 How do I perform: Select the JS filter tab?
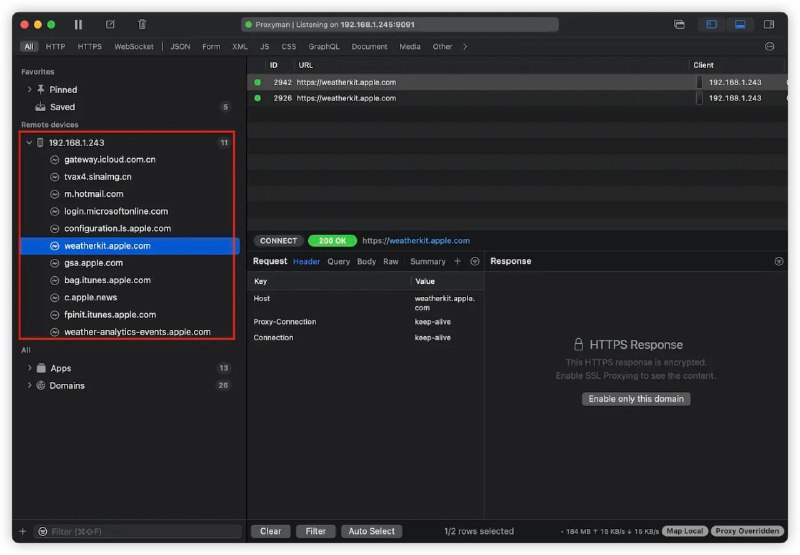264,46
